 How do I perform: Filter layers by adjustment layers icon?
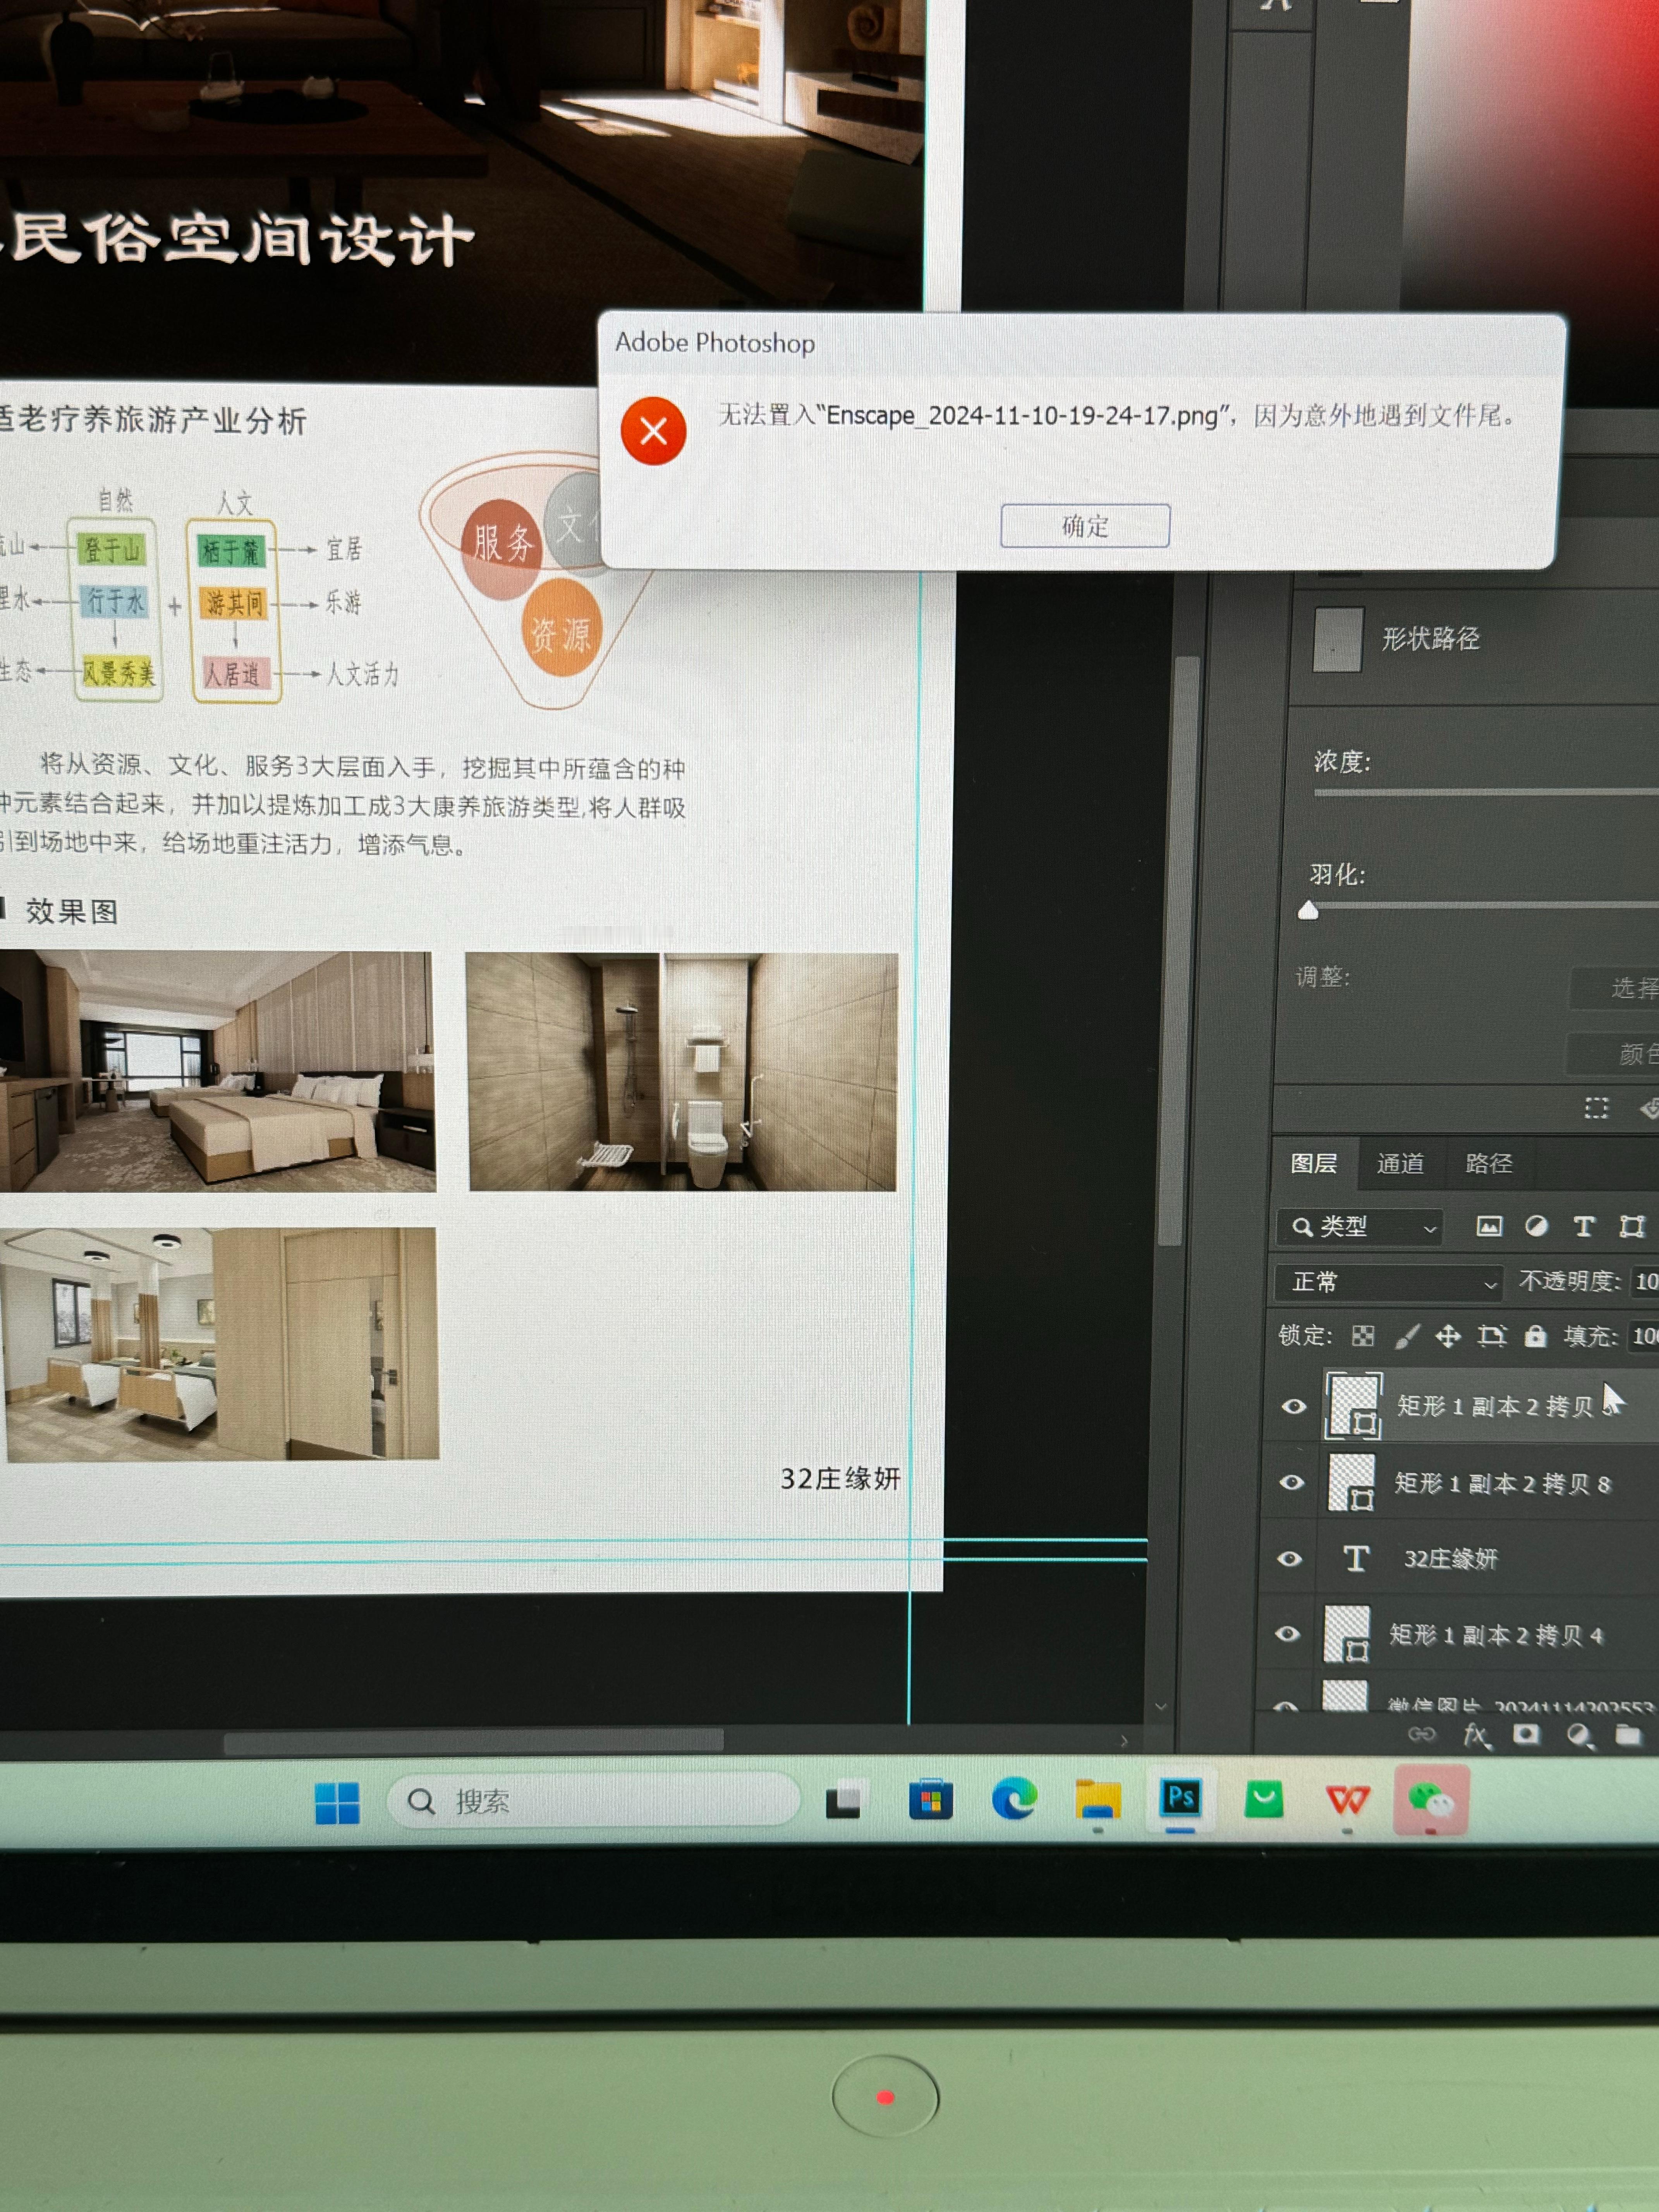tap(1536, 1226)
